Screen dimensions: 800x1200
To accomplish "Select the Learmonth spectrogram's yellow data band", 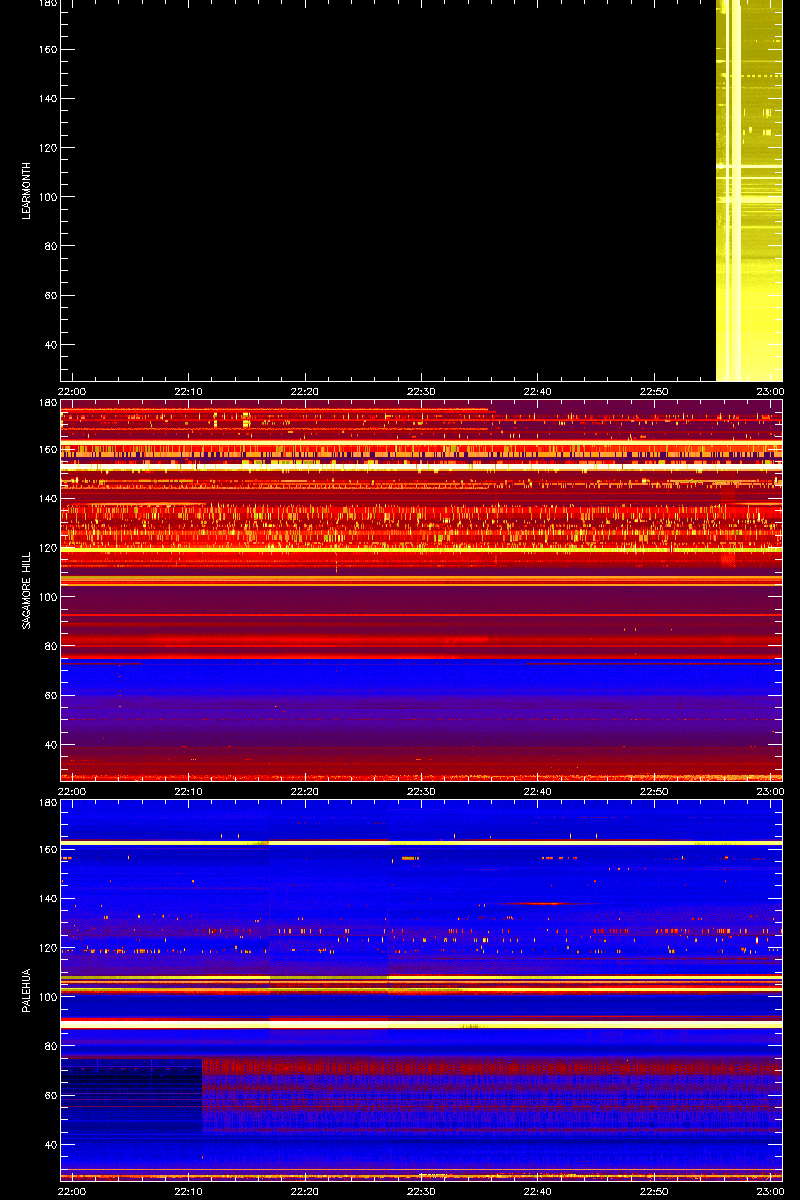I will pyautogui.click(x=749, y=190).
